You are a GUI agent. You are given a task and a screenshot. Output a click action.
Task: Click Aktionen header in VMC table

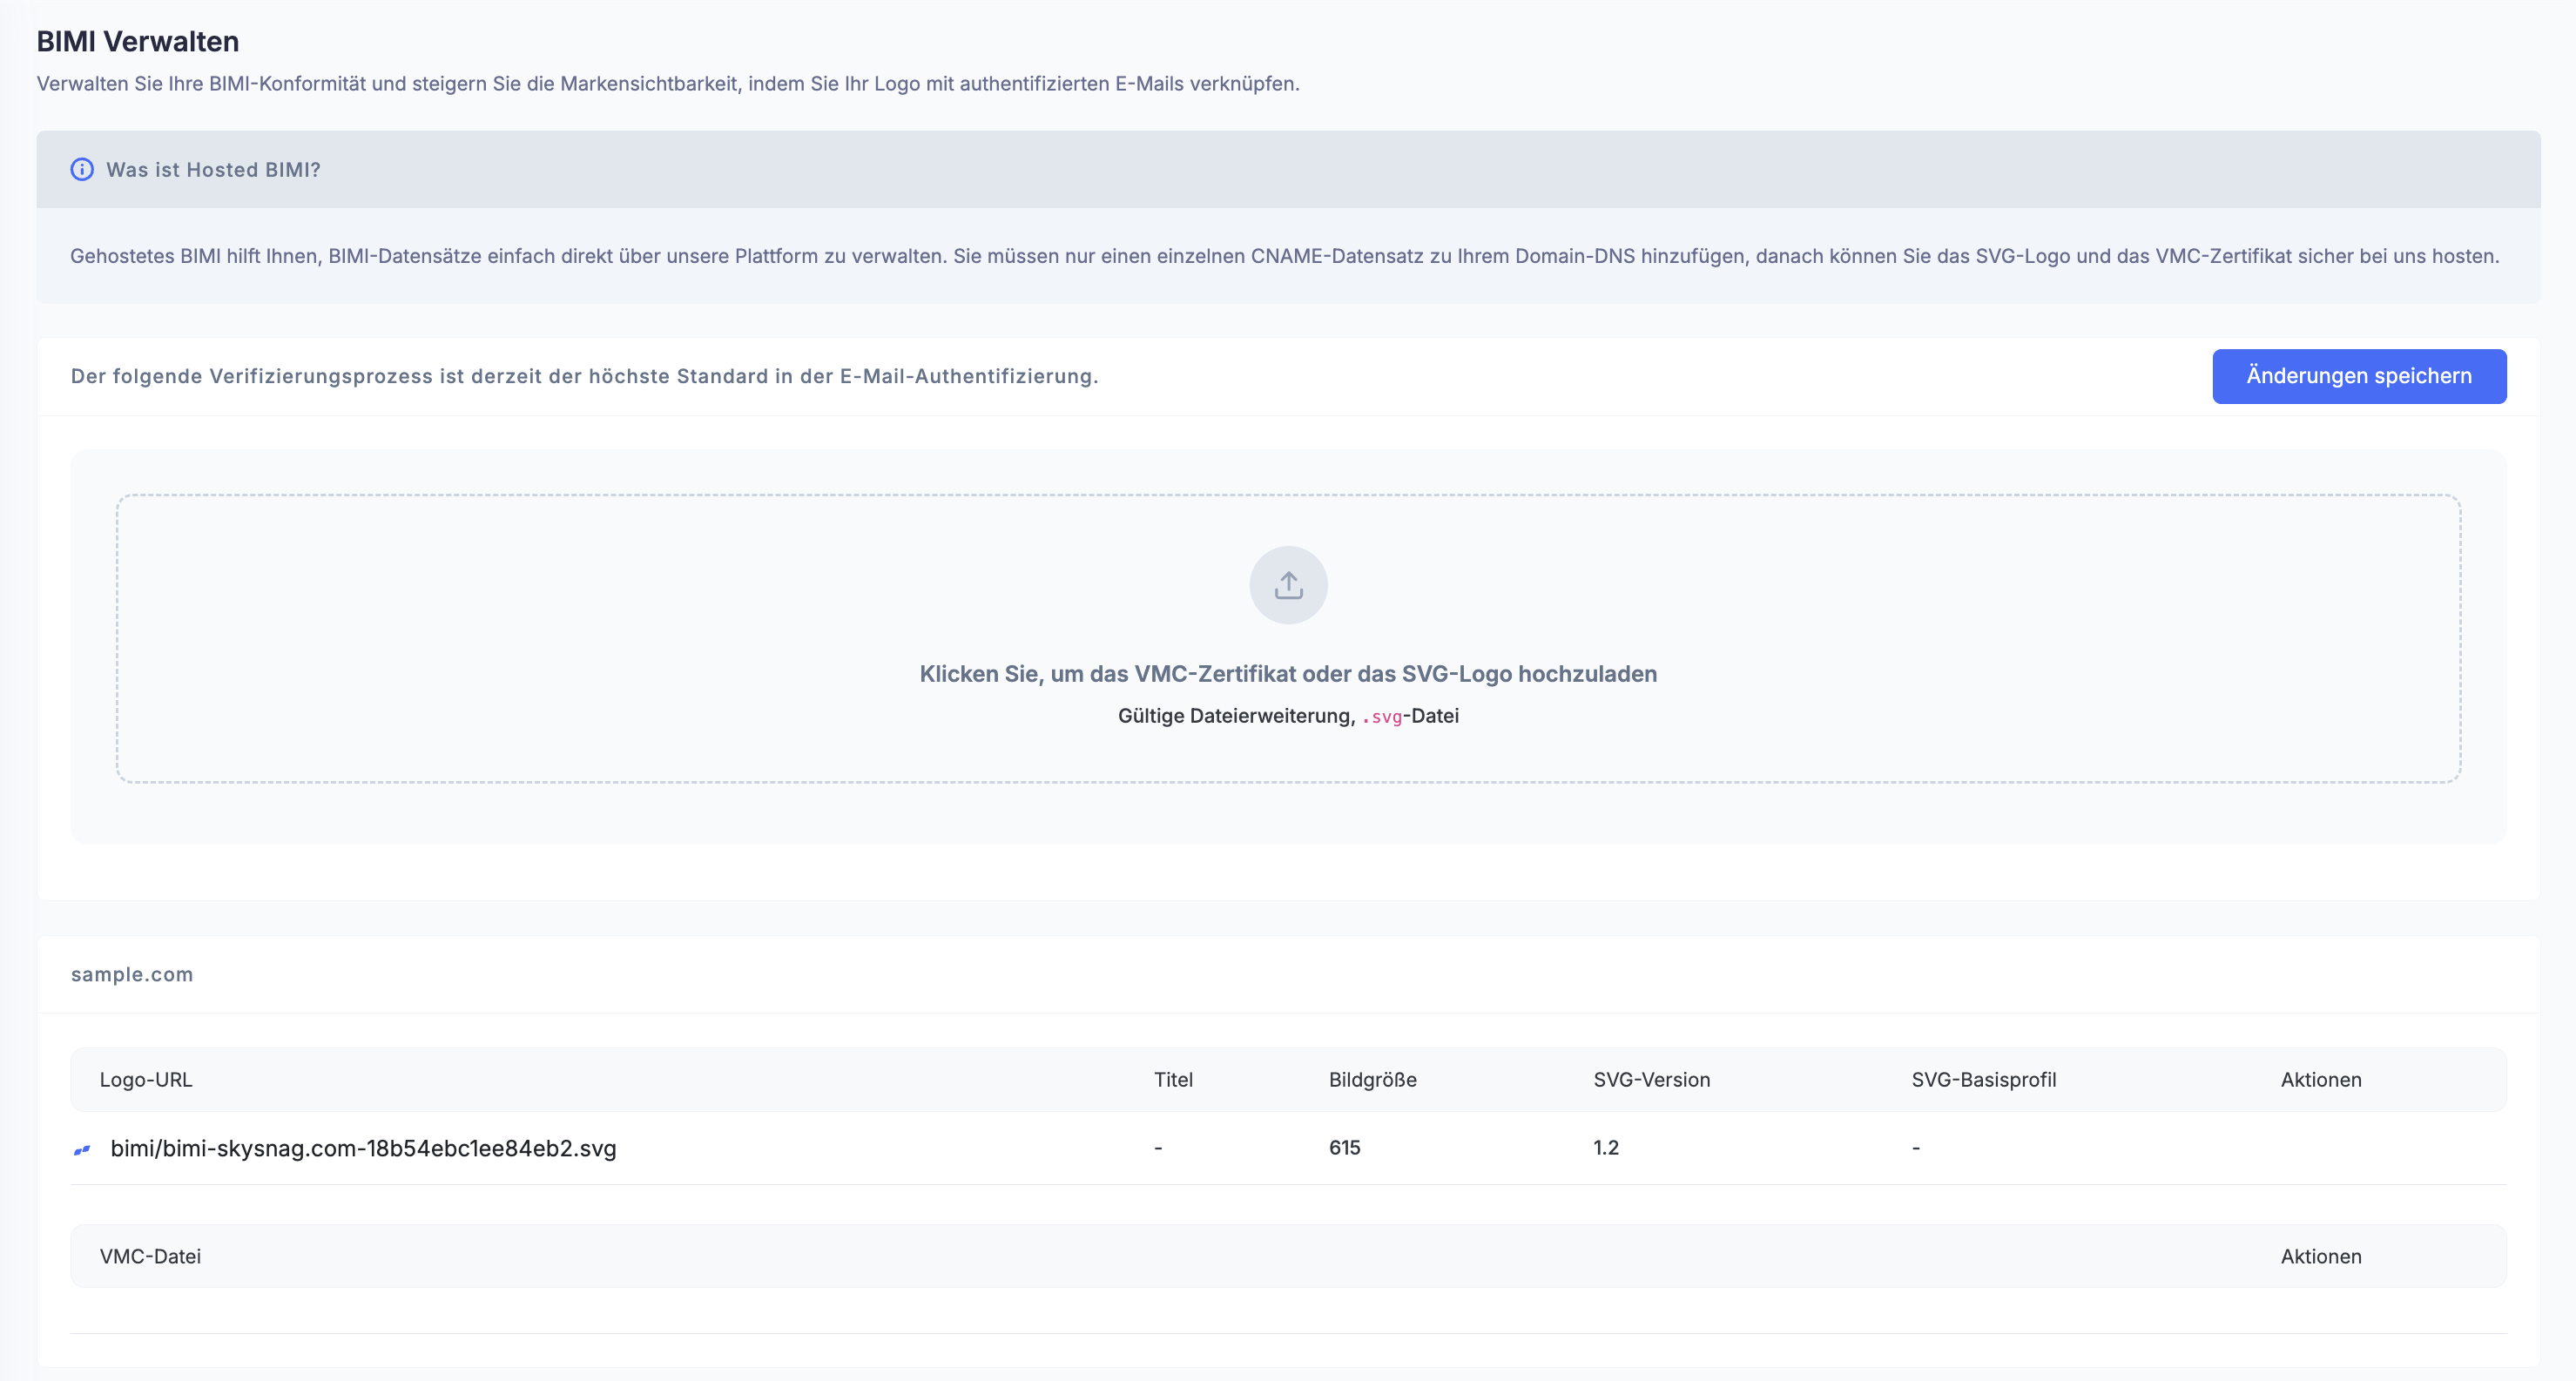point(2320,1257)
